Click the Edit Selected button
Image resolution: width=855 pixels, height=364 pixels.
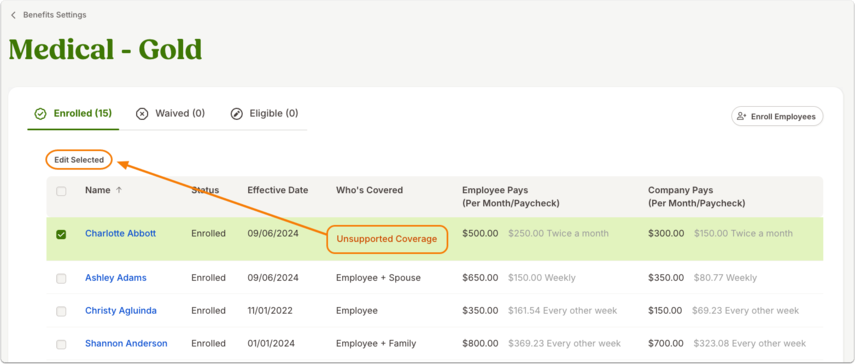tap(79, 160)
